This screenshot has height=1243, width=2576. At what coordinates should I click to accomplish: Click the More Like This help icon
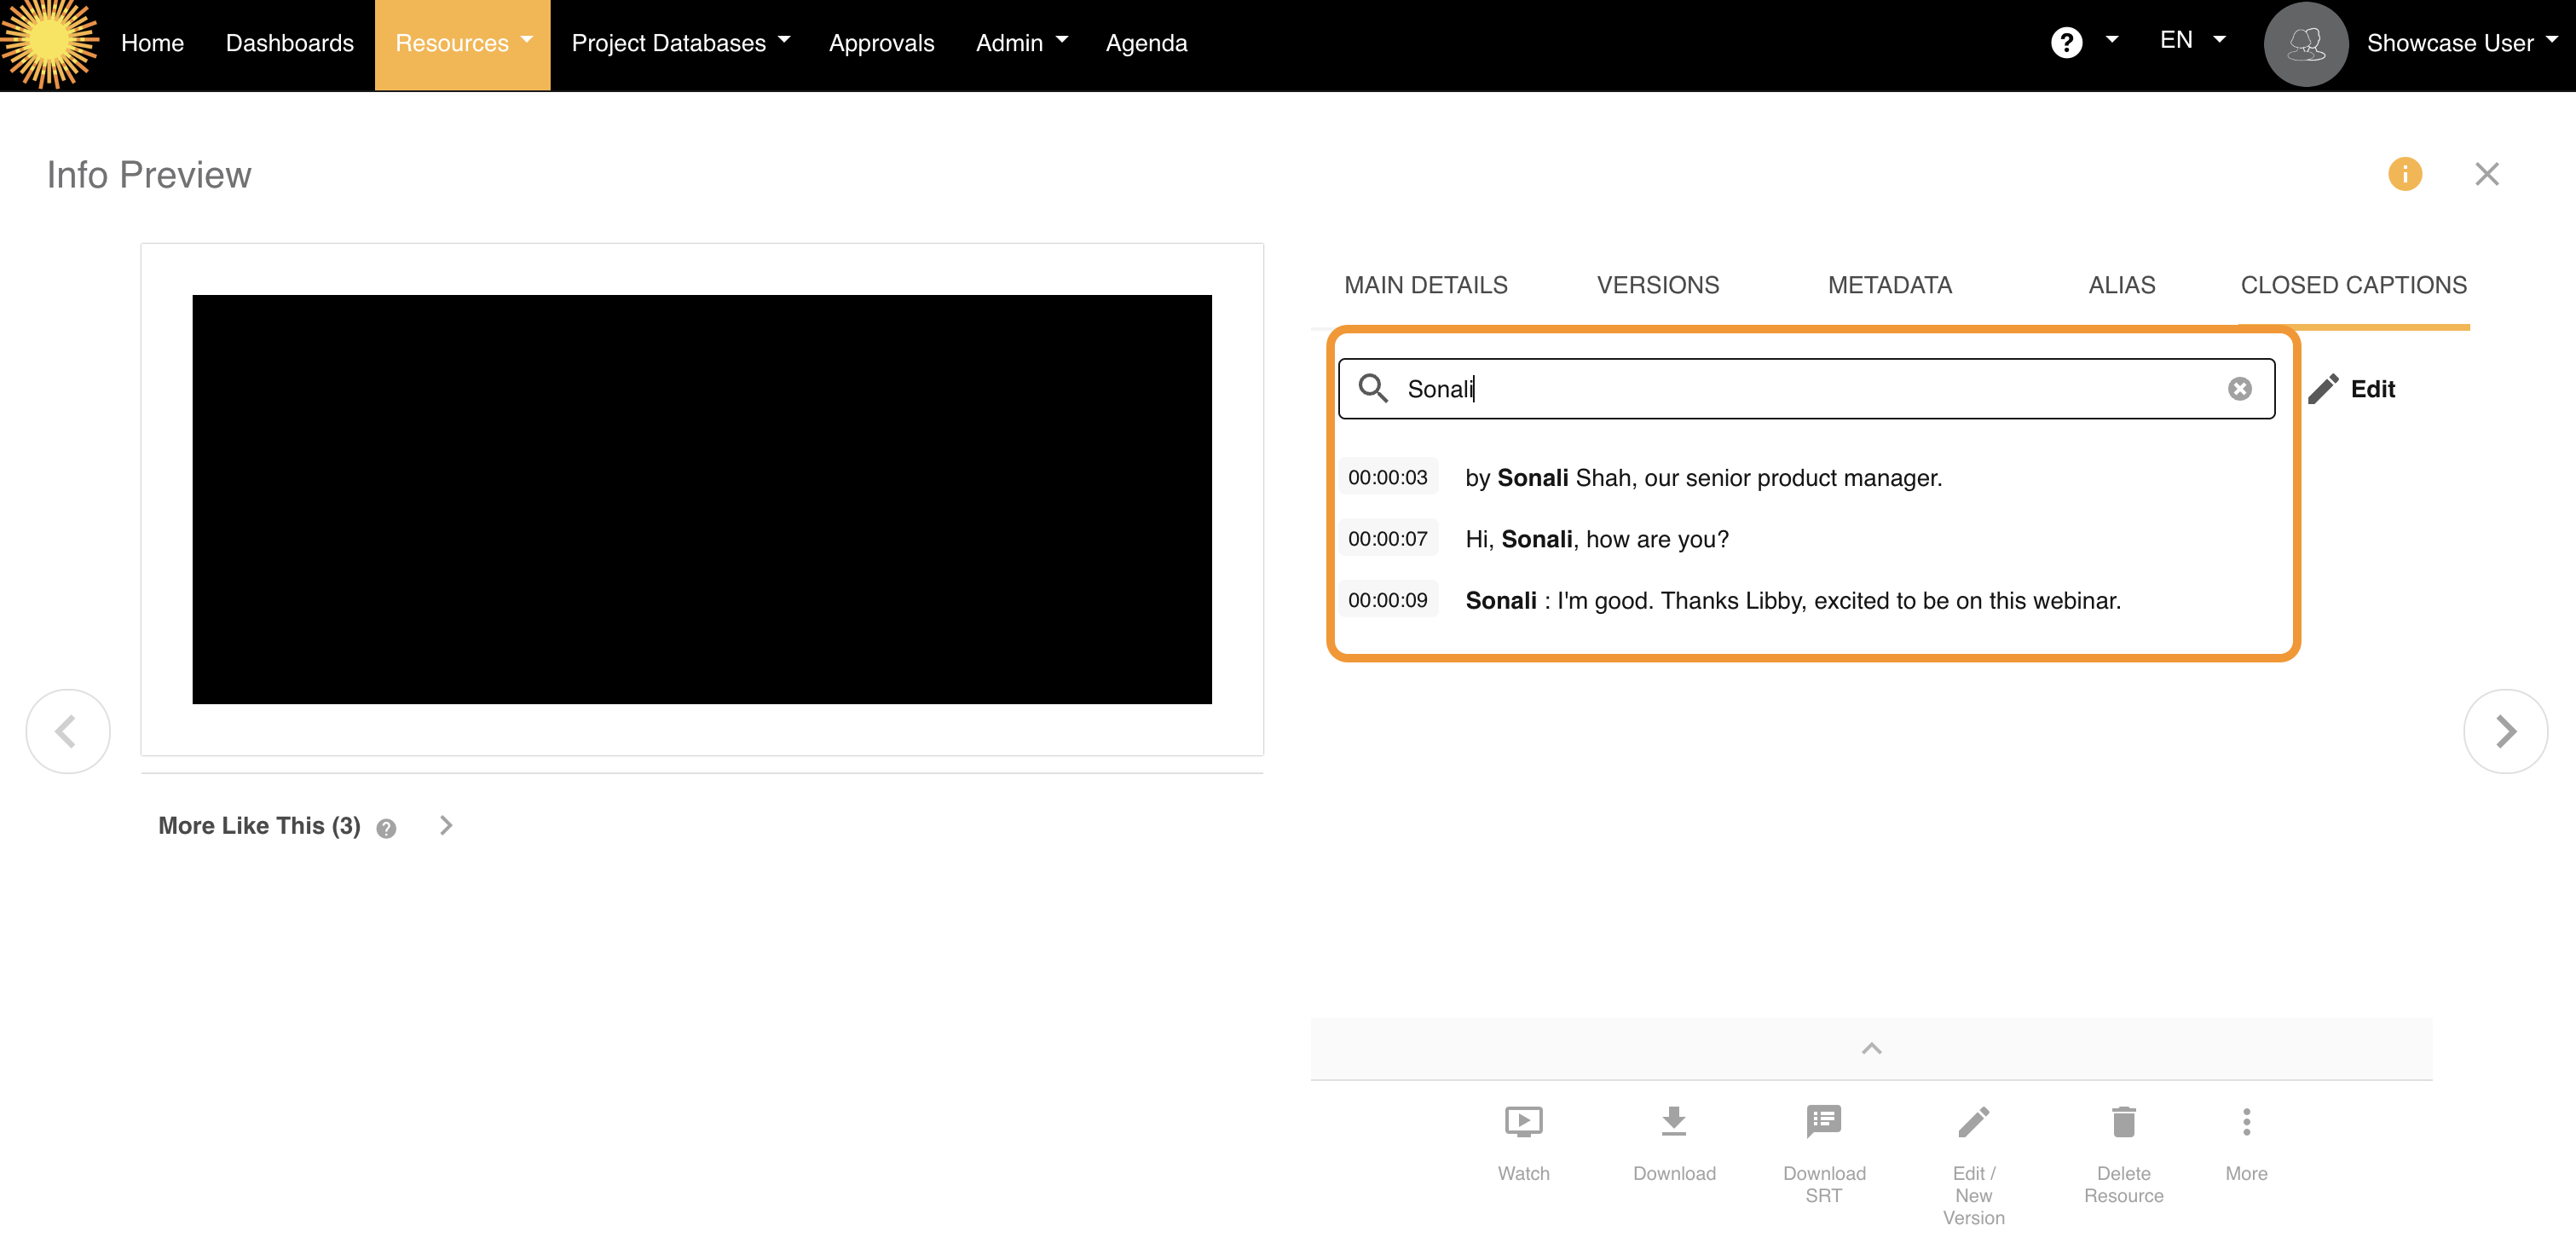pos(386,828)
